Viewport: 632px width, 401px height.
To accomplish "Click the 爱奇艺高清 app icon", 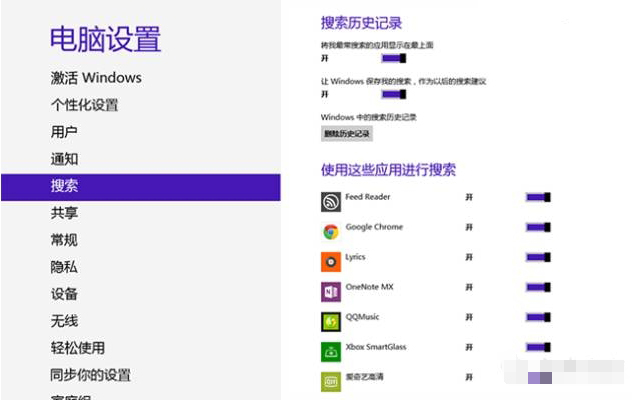I will point(331,382).
